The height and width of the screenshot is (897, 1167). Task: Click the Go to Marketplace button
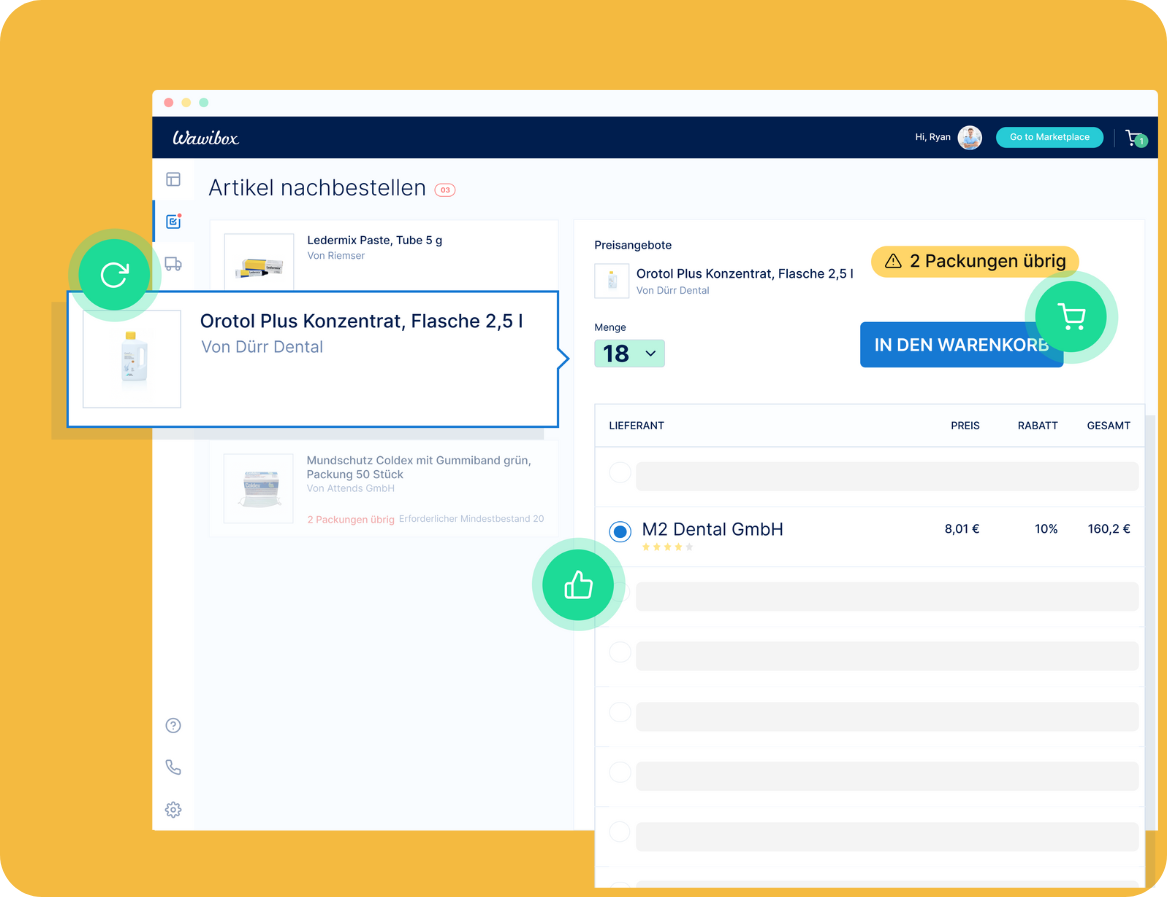[x=1049, y=138]
